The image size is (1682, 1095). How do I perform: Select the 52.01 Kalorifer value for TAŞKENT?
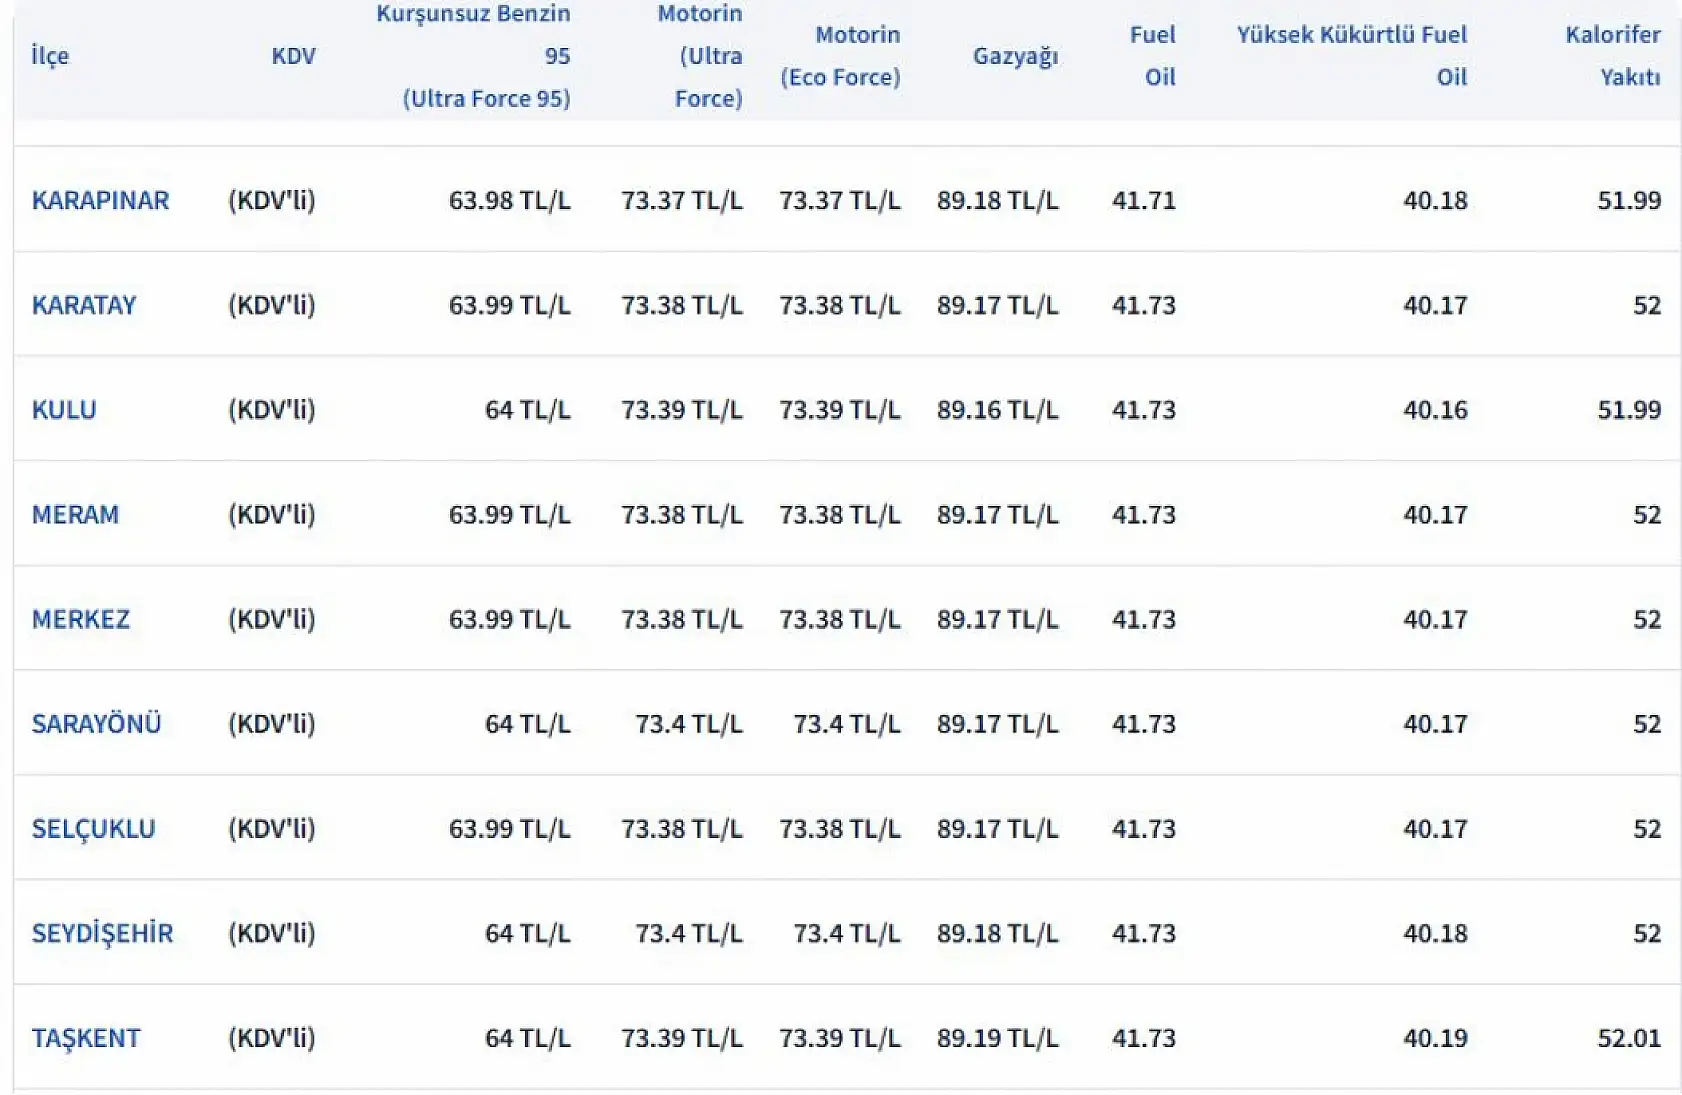coord(1629,1038)
